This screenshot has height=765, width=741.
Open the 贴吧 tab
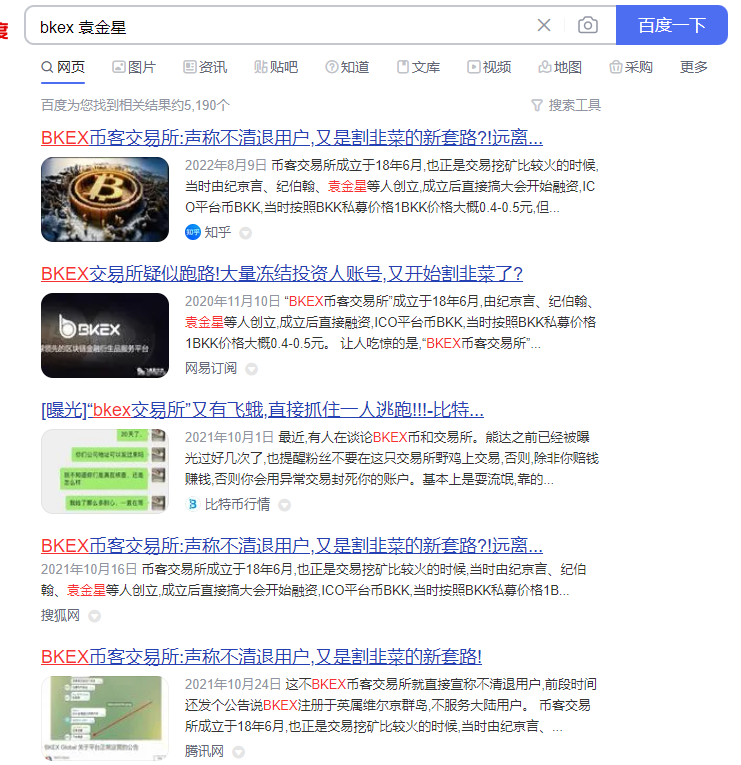[276, 67]
